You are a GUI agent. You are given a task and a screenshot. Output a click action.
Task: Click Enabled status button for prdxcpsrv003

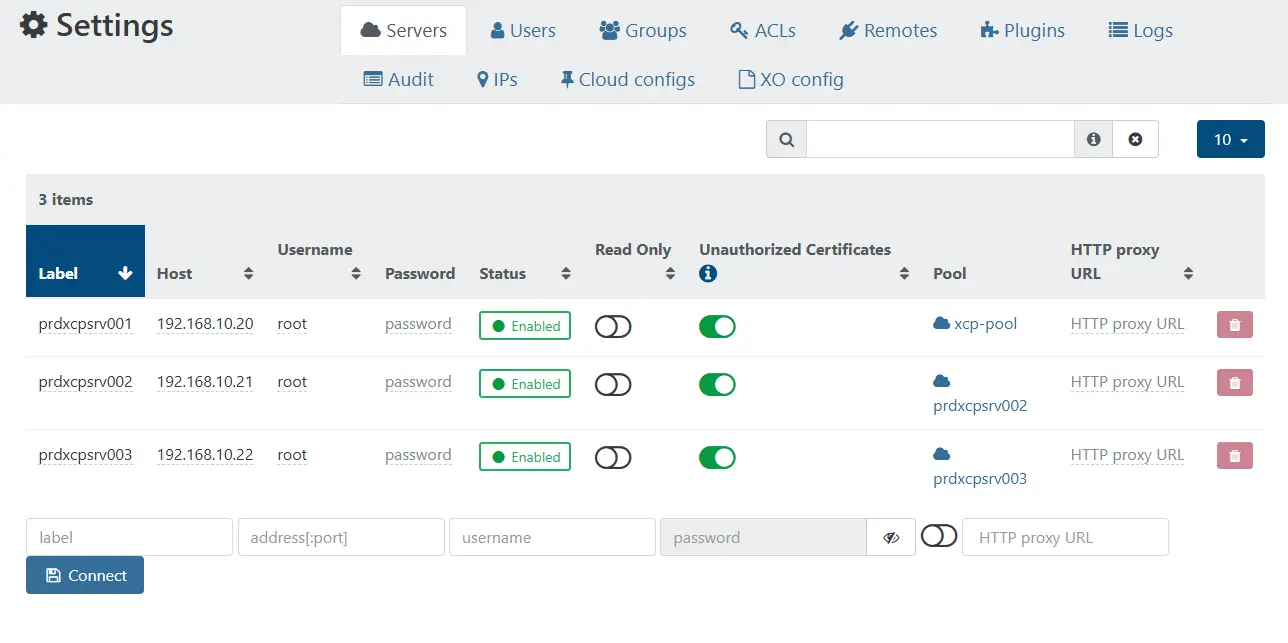[525, 457]
